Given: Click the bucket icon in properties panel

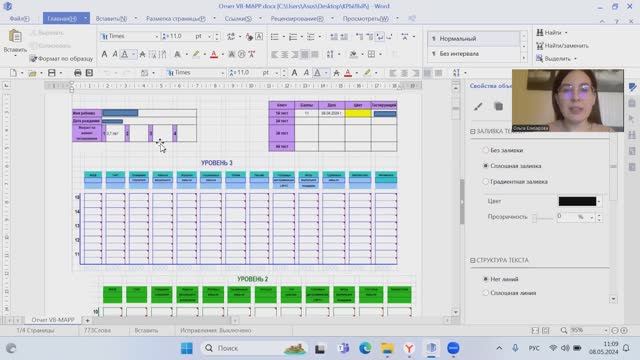Looking at the screenshot, I should click(x=498, y=107).
